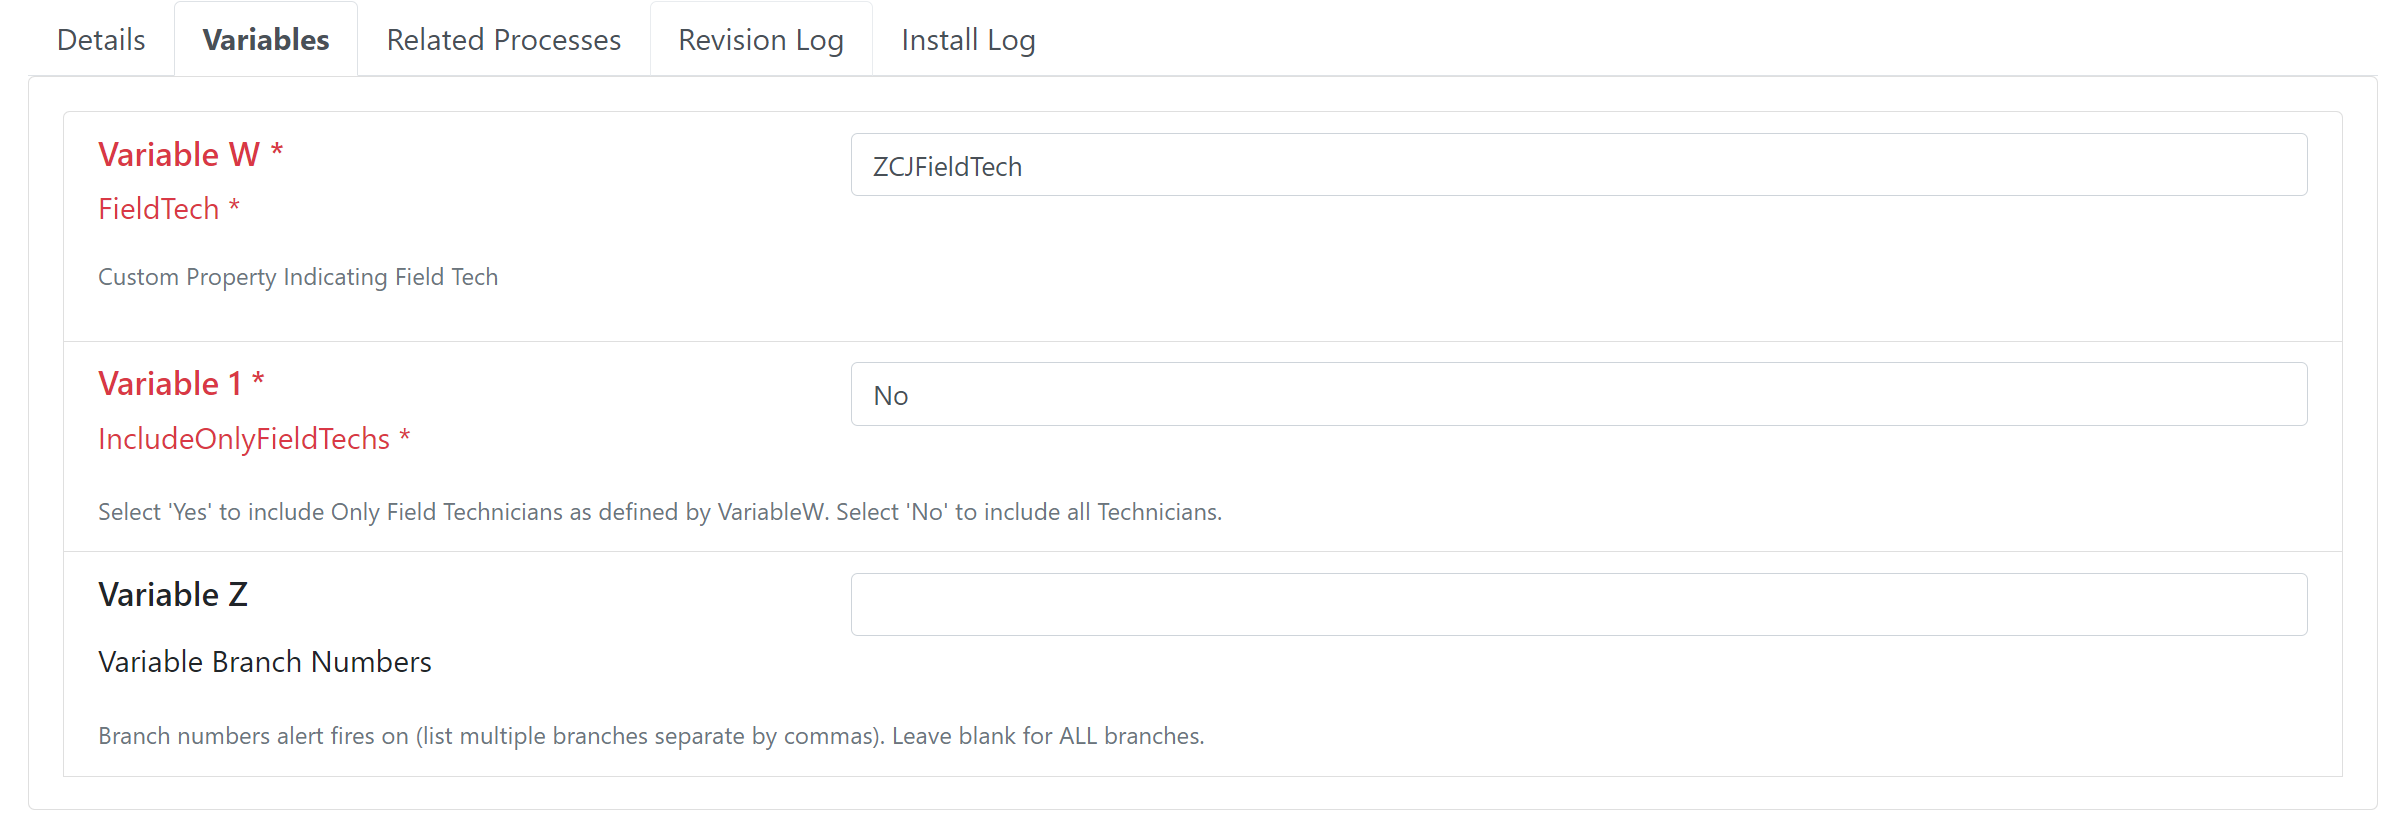Viewport: 2394px width, 820px height.
Task: Open the Revision Log tab
Action: [x=761, y=40]
